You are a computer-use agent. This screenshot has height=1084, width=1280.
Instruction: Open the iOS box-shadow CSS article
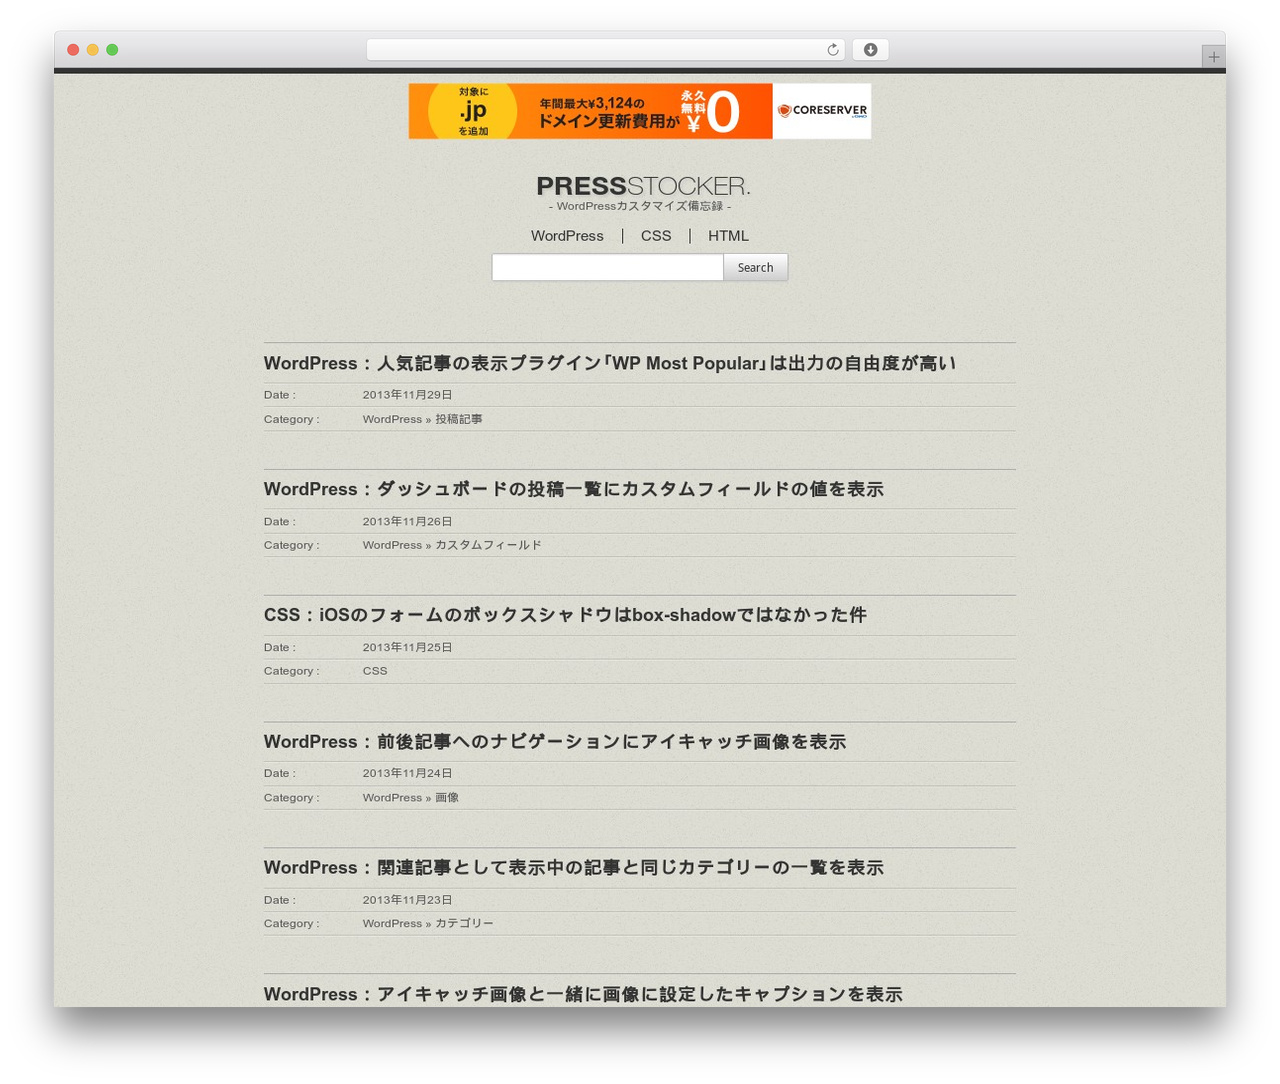[x=565, y=615]
